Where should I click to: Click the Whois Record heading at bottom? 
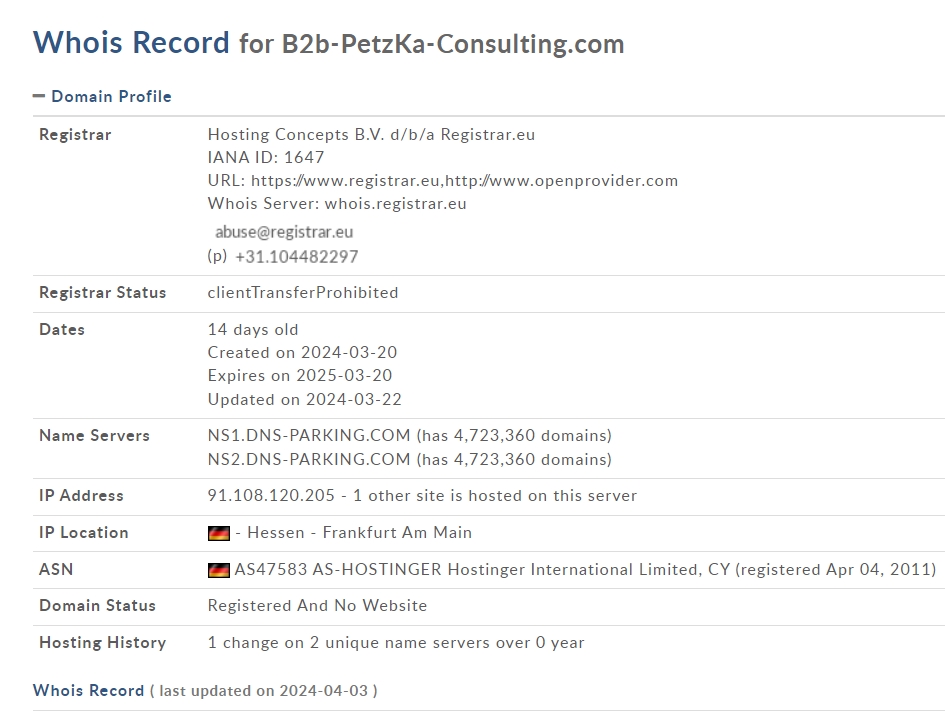pyautogui.click(x=89, y=691)
